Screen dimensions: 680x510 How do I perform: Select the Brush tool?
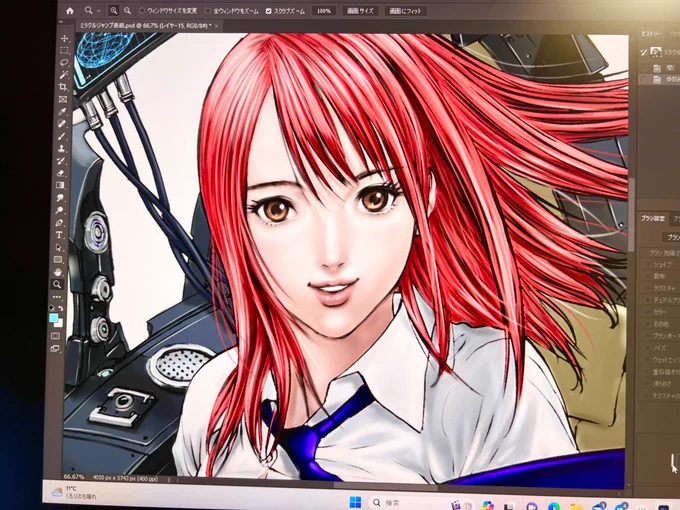click(62, 136)
